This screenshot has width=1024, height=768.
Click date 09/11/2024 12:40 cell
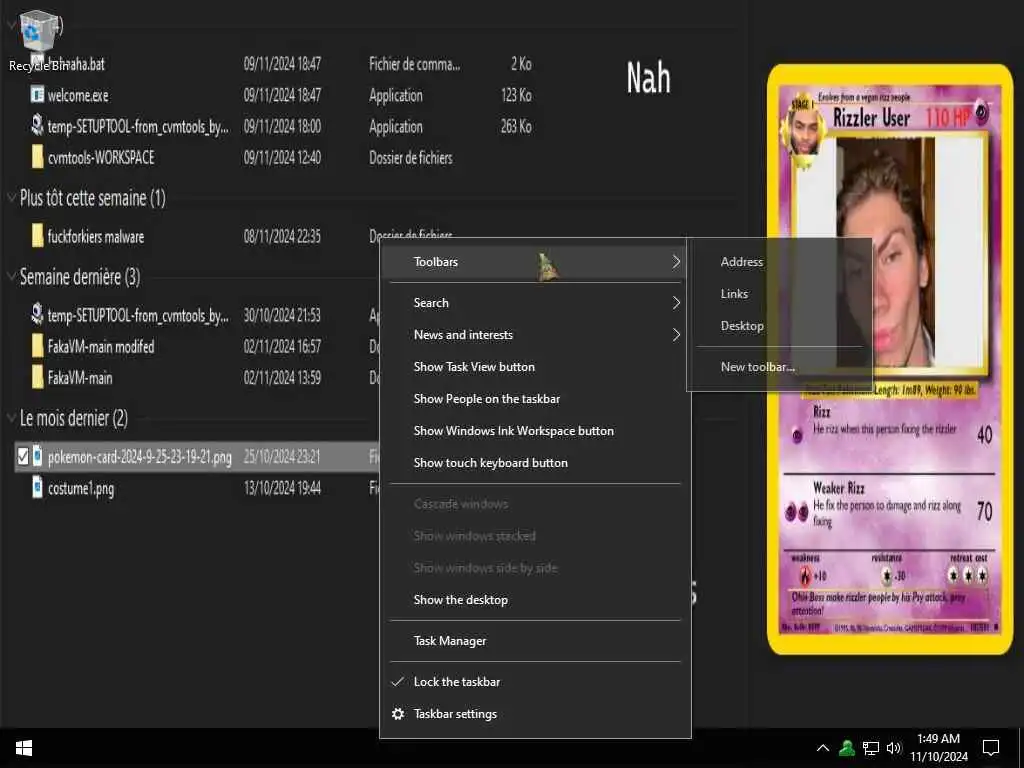pos(282,157)
